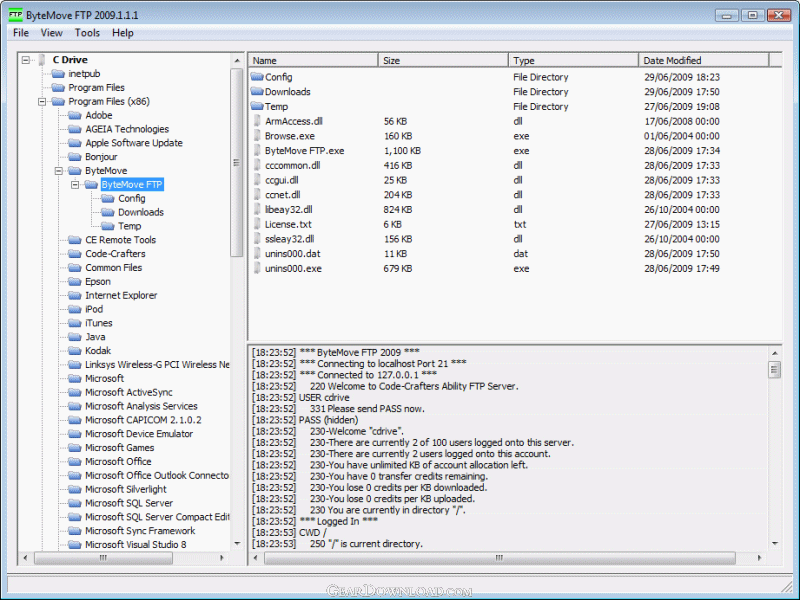Sort file list by Size column
The width and height of the screenshot is (800, 600).
[x=443, y=60]
